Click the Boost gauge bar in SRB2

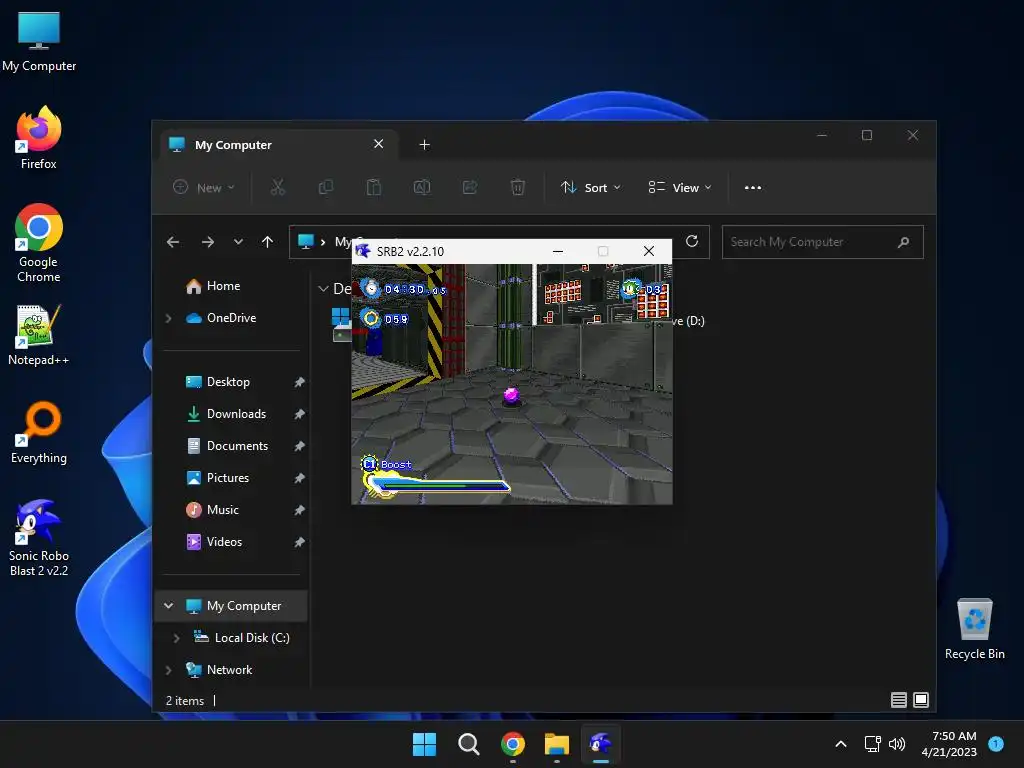point(436,486)
